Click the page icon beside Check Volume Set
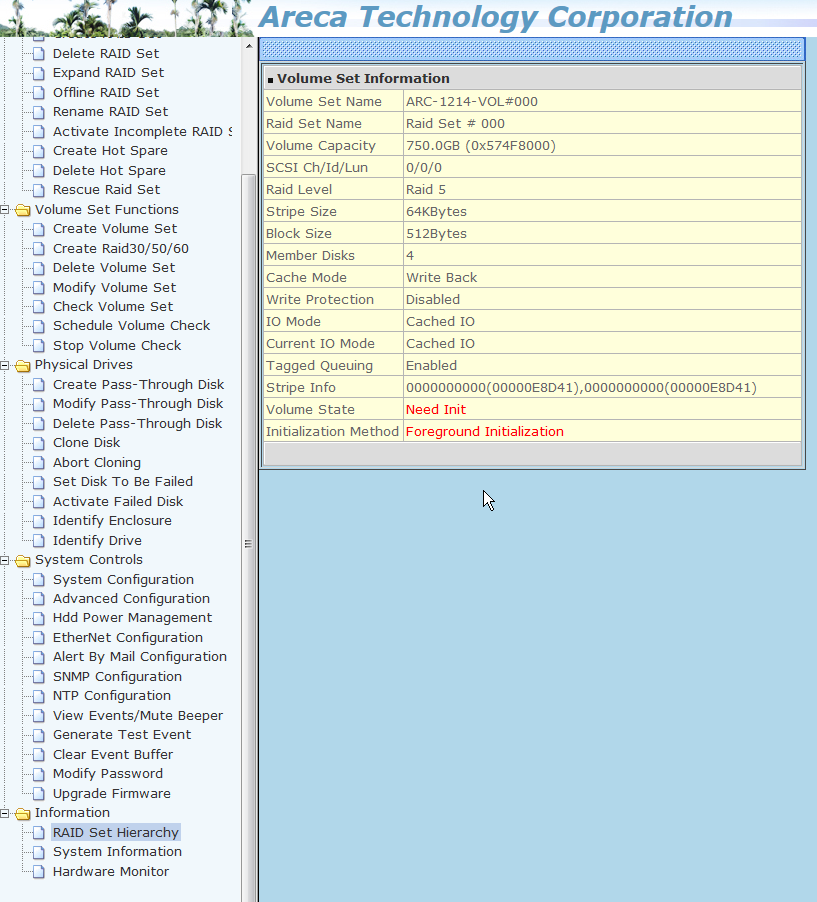Screen dimensions: 817x902 click(x=39, y=307)
